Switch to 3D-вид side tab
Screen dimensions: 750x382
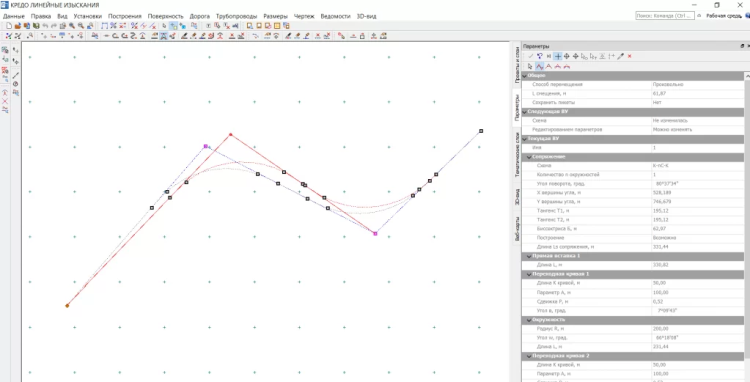[x=517, y=196]
